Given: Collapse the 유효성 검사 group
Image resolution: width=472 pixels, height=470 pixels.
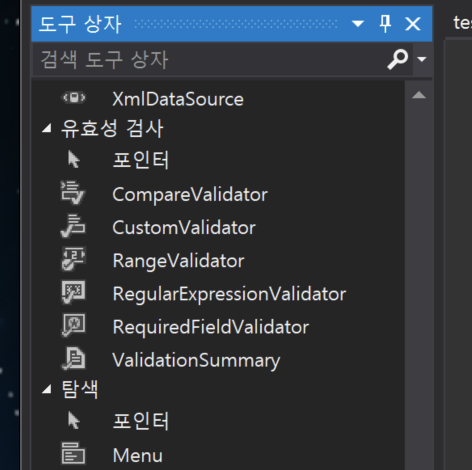Looking at the screenshot, I should 47,128.
